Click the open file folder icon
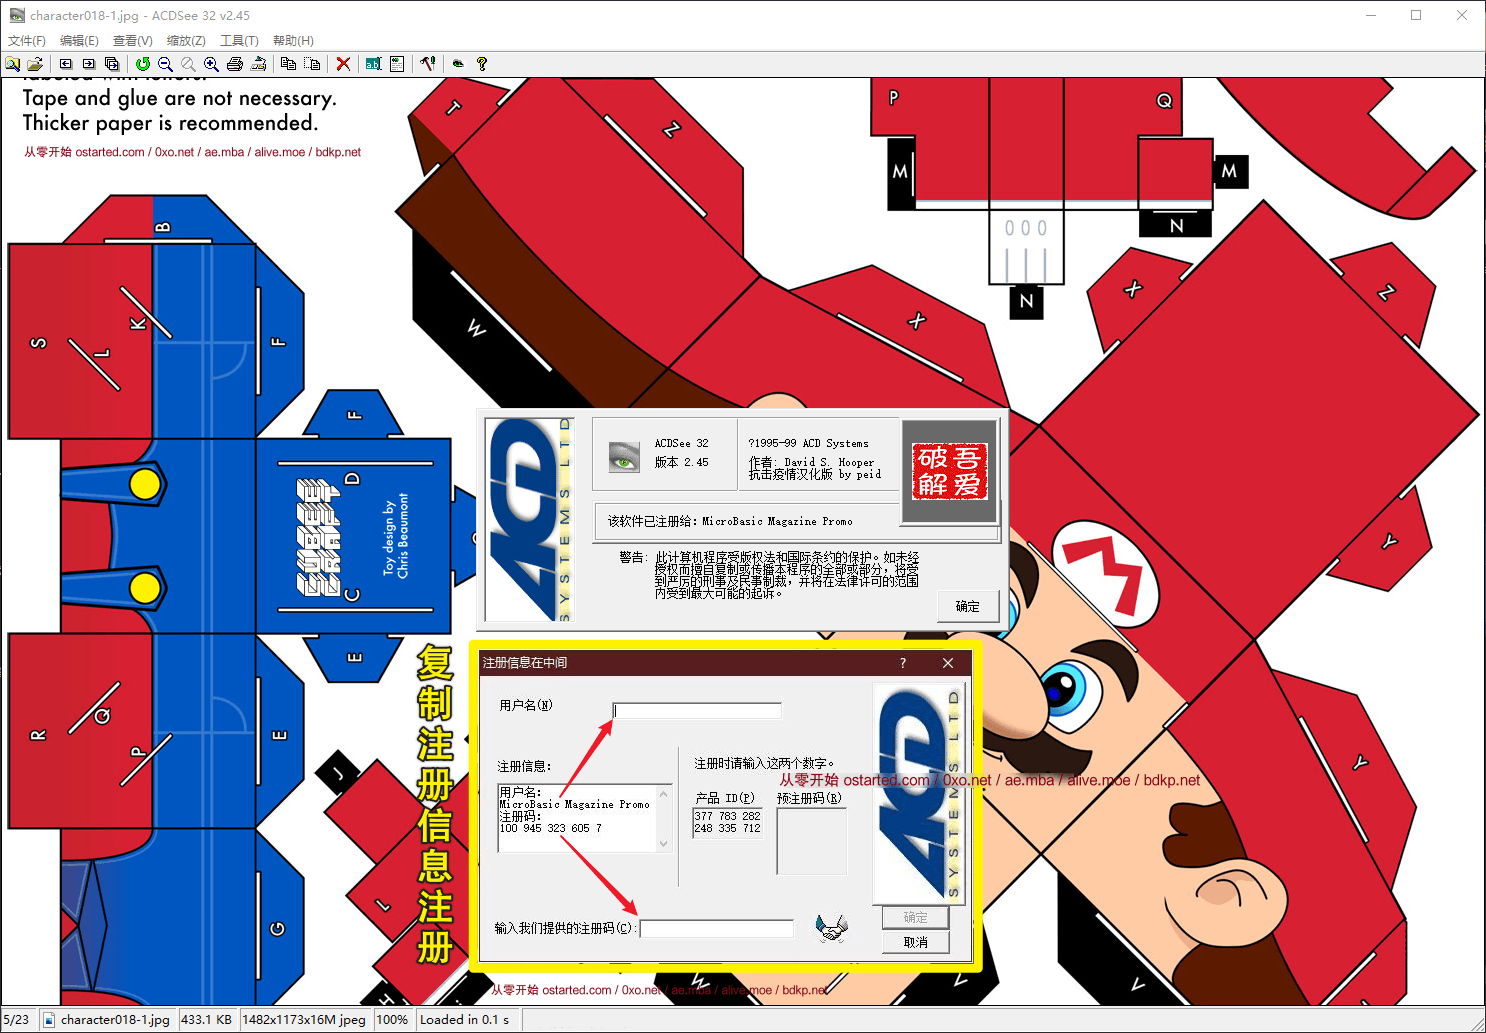Viewport: 1486px width, 1033px height. point(35,64)
